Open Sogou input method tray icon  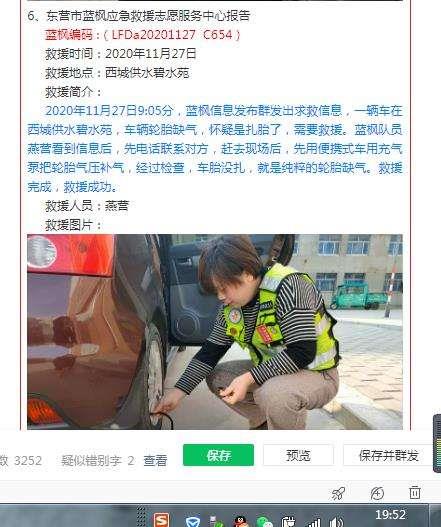pos(161,520)
